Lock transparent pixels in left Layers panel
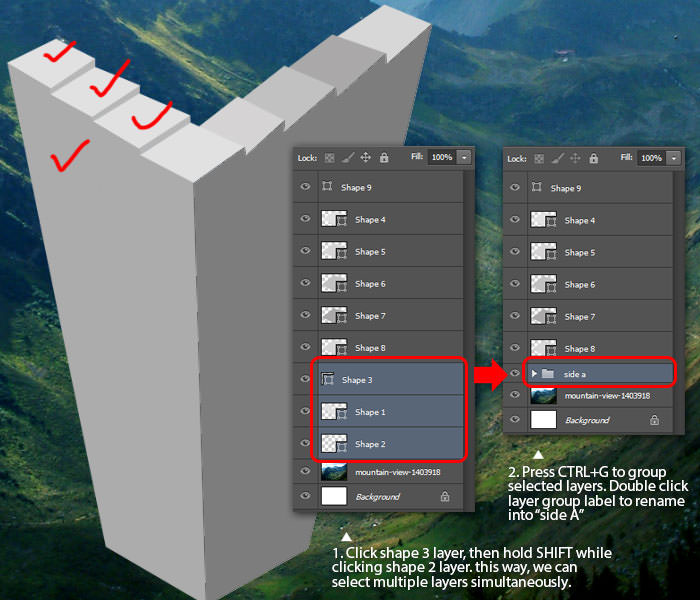700x600 pixels. tap(329, 158)
